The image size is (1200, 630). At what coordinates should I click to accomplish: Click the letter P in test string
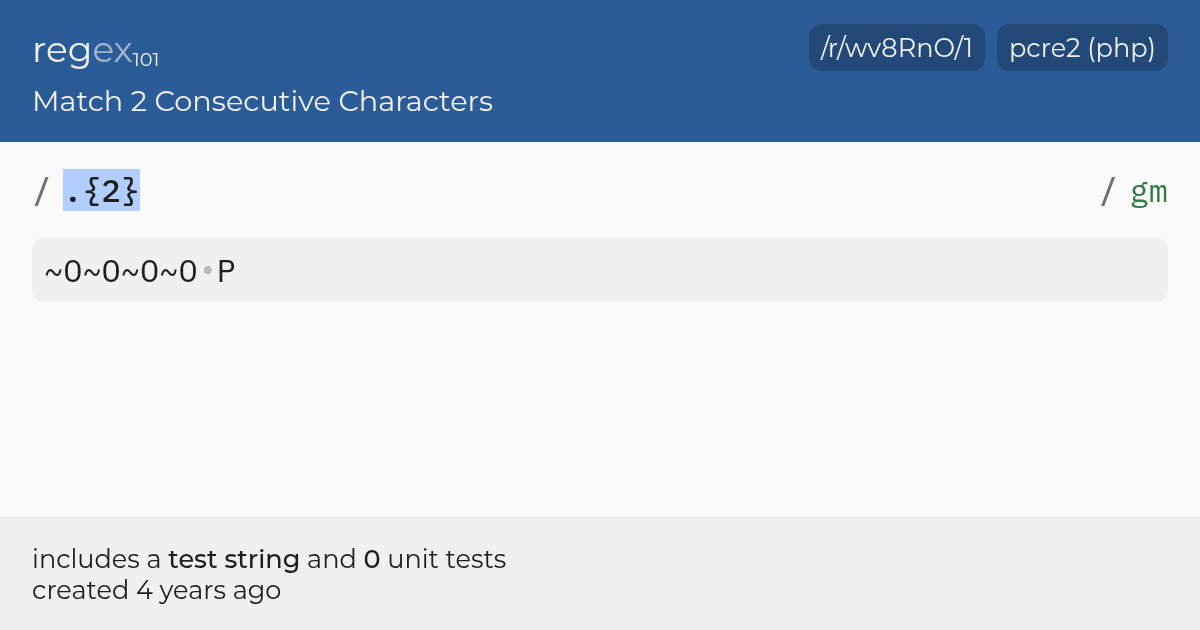coord(226,271)
